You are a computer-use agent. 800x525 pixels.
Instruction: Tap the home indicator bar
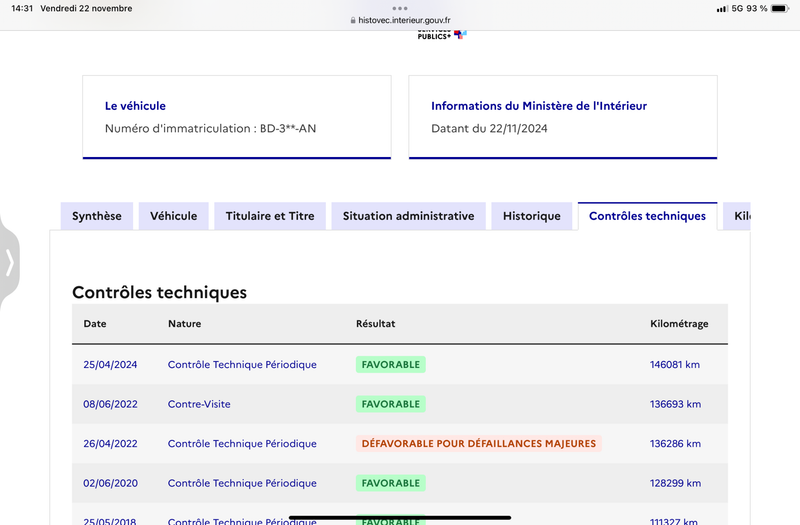[x=400, y=517]
